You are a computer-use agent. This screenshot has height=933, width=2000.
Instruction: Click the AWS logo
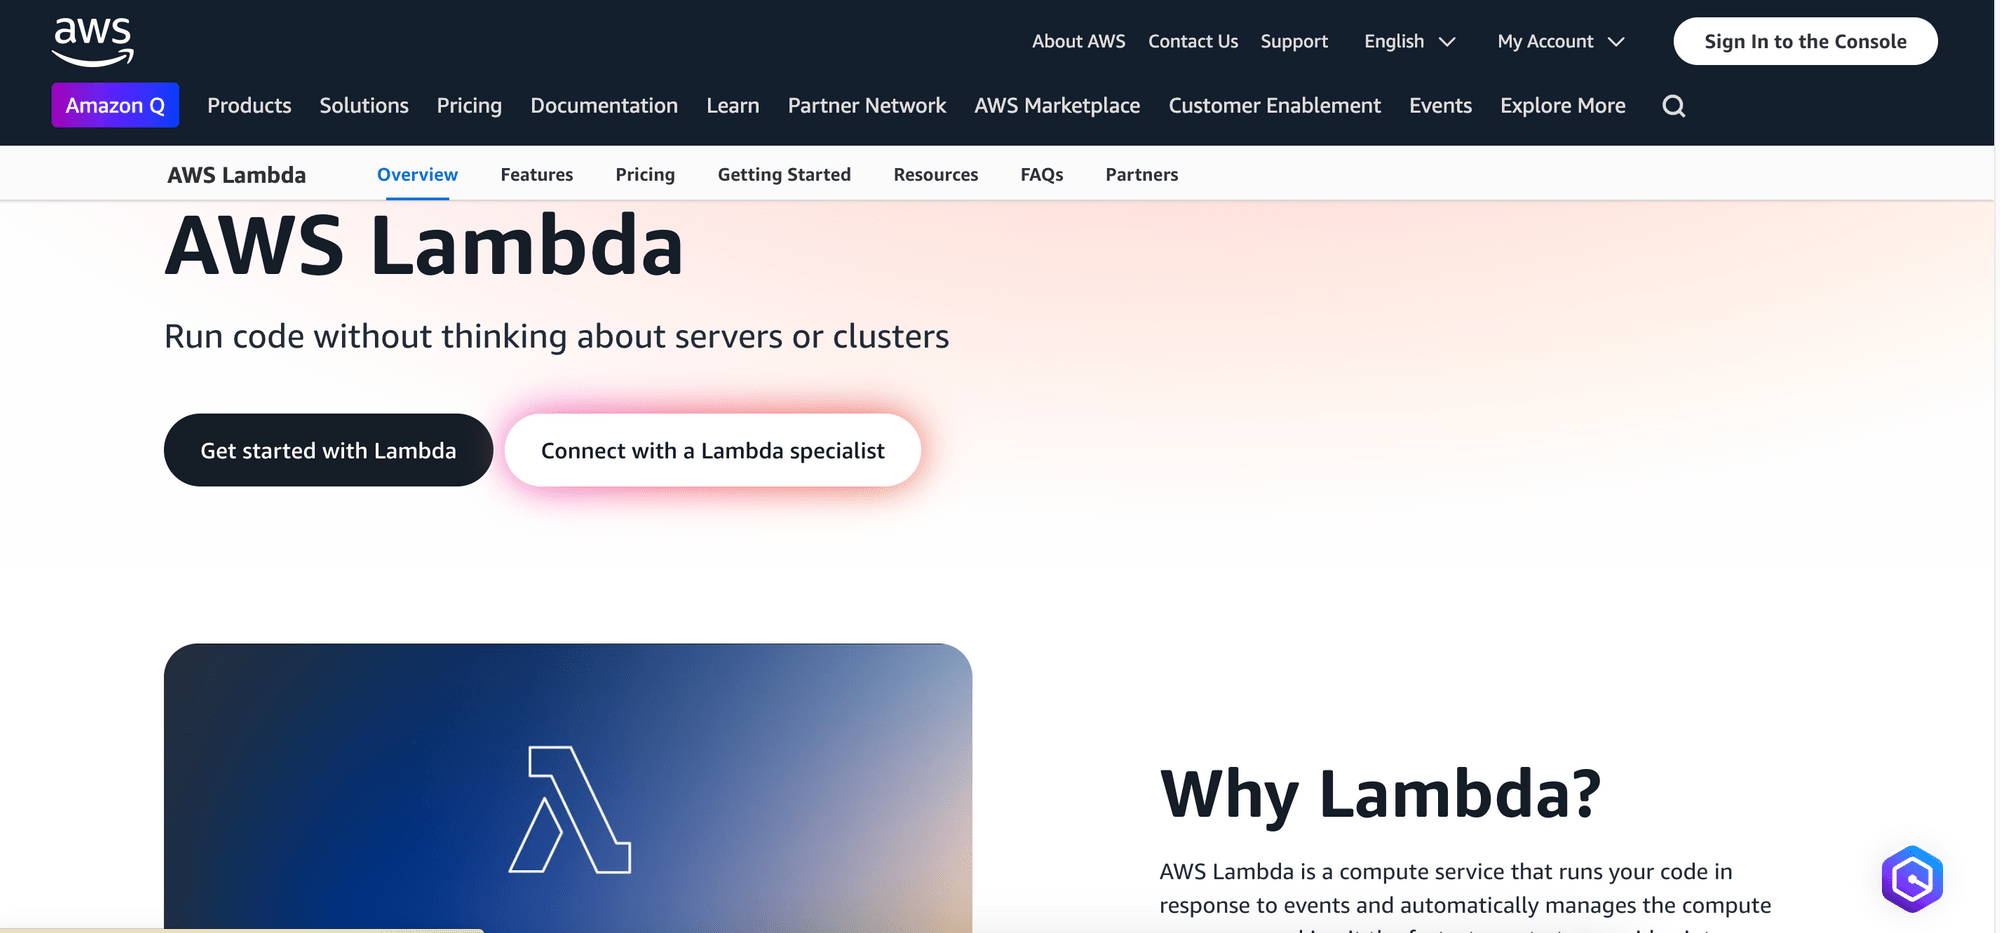[x=93, y=42]
